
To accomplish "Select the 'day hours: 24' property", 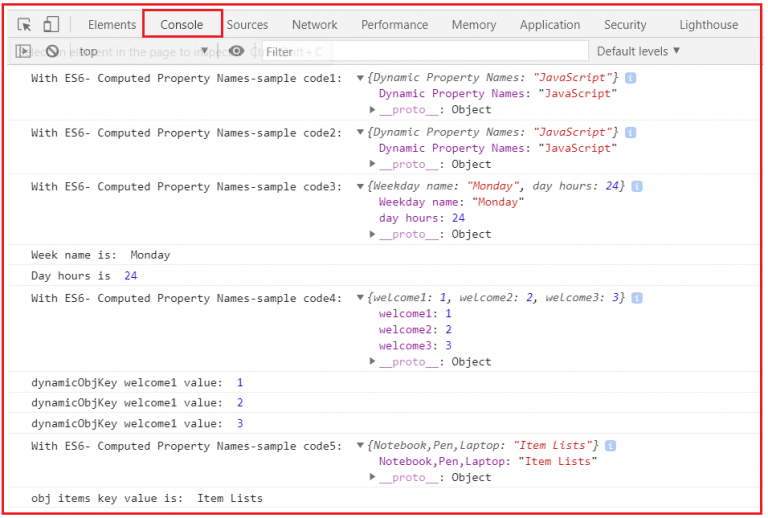I will click(x=422, y=218).
